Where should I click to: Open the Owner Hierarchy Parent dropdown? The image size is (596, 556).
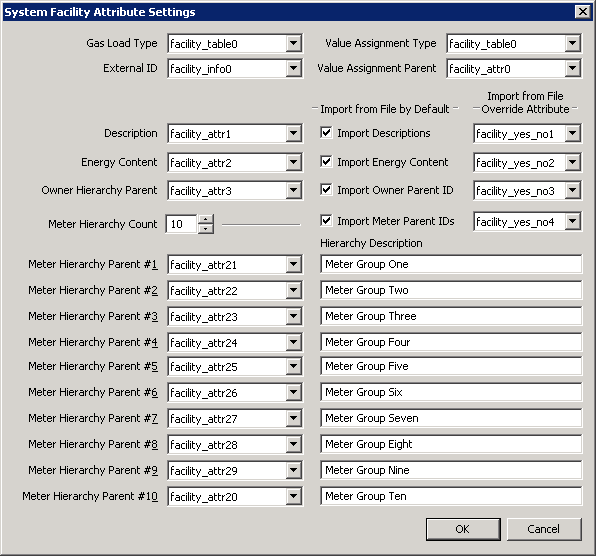tap(293, 190)
